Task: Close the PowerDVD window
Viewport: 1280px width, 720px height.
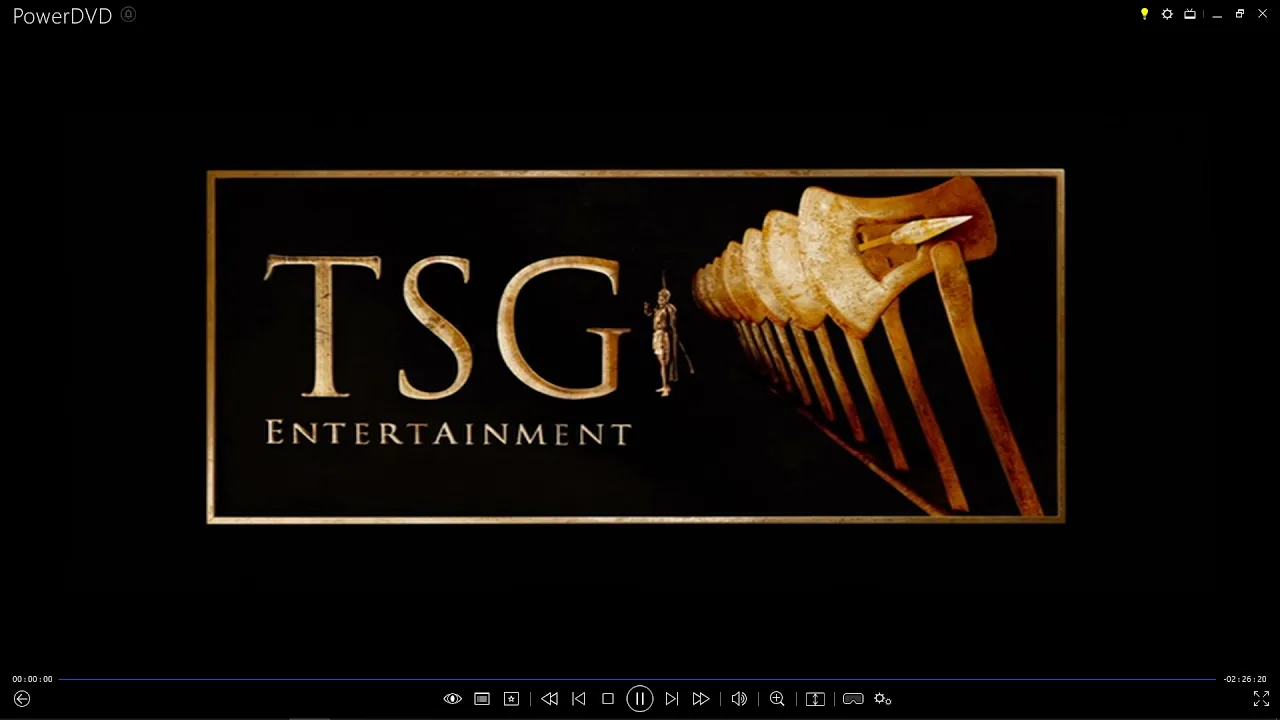Action: click(x=1263, y=14)
